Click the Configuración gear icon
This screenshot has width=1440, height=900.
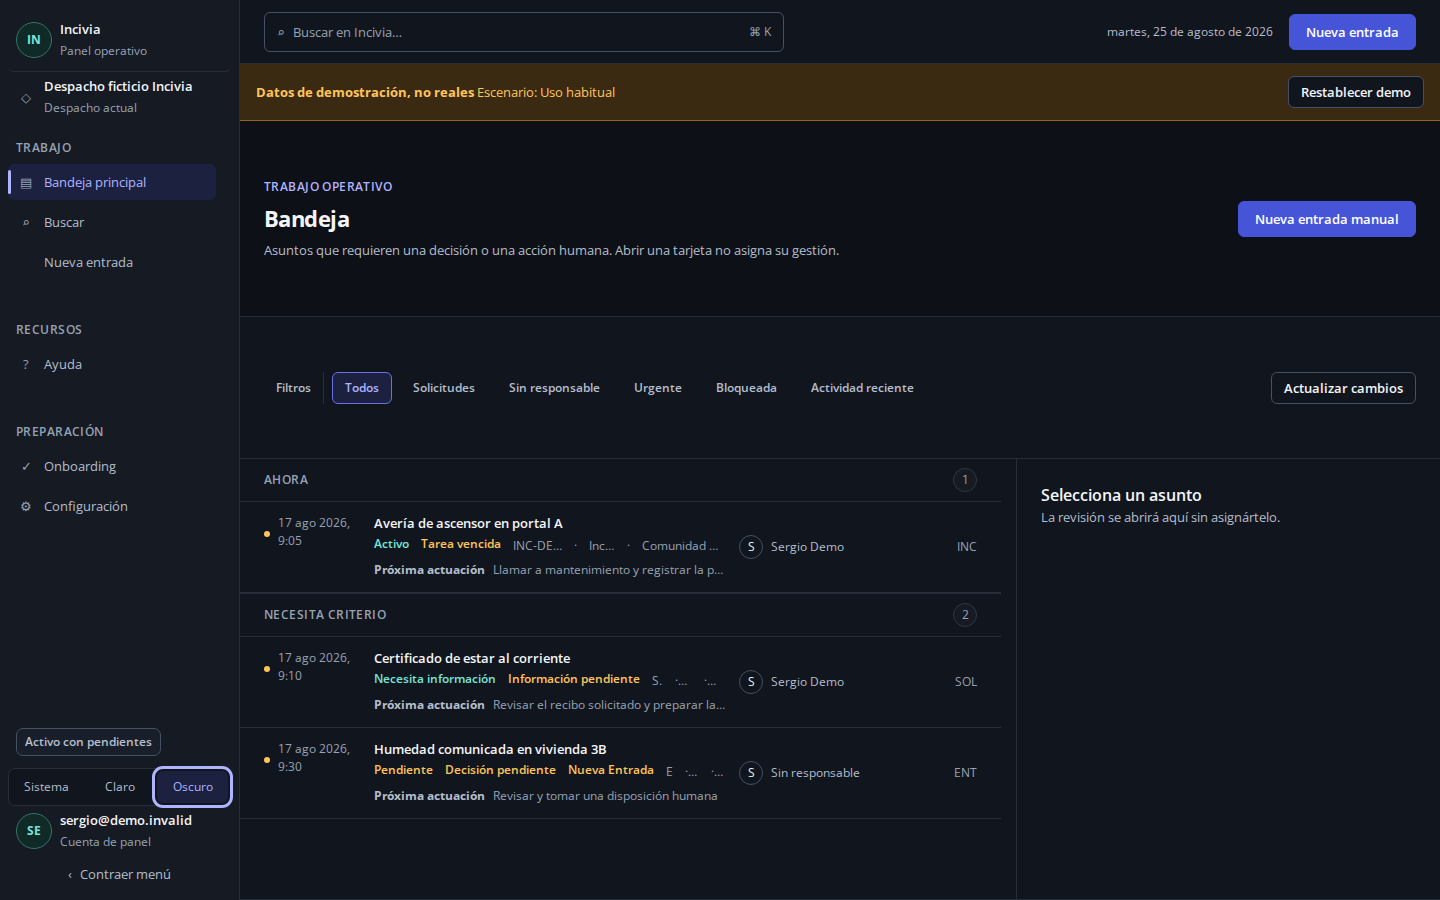[26, 507]
